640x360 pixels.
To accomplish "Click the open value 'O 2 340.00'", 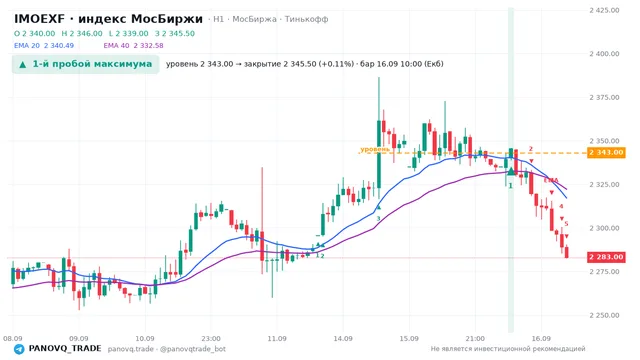I will coord(34,33).
